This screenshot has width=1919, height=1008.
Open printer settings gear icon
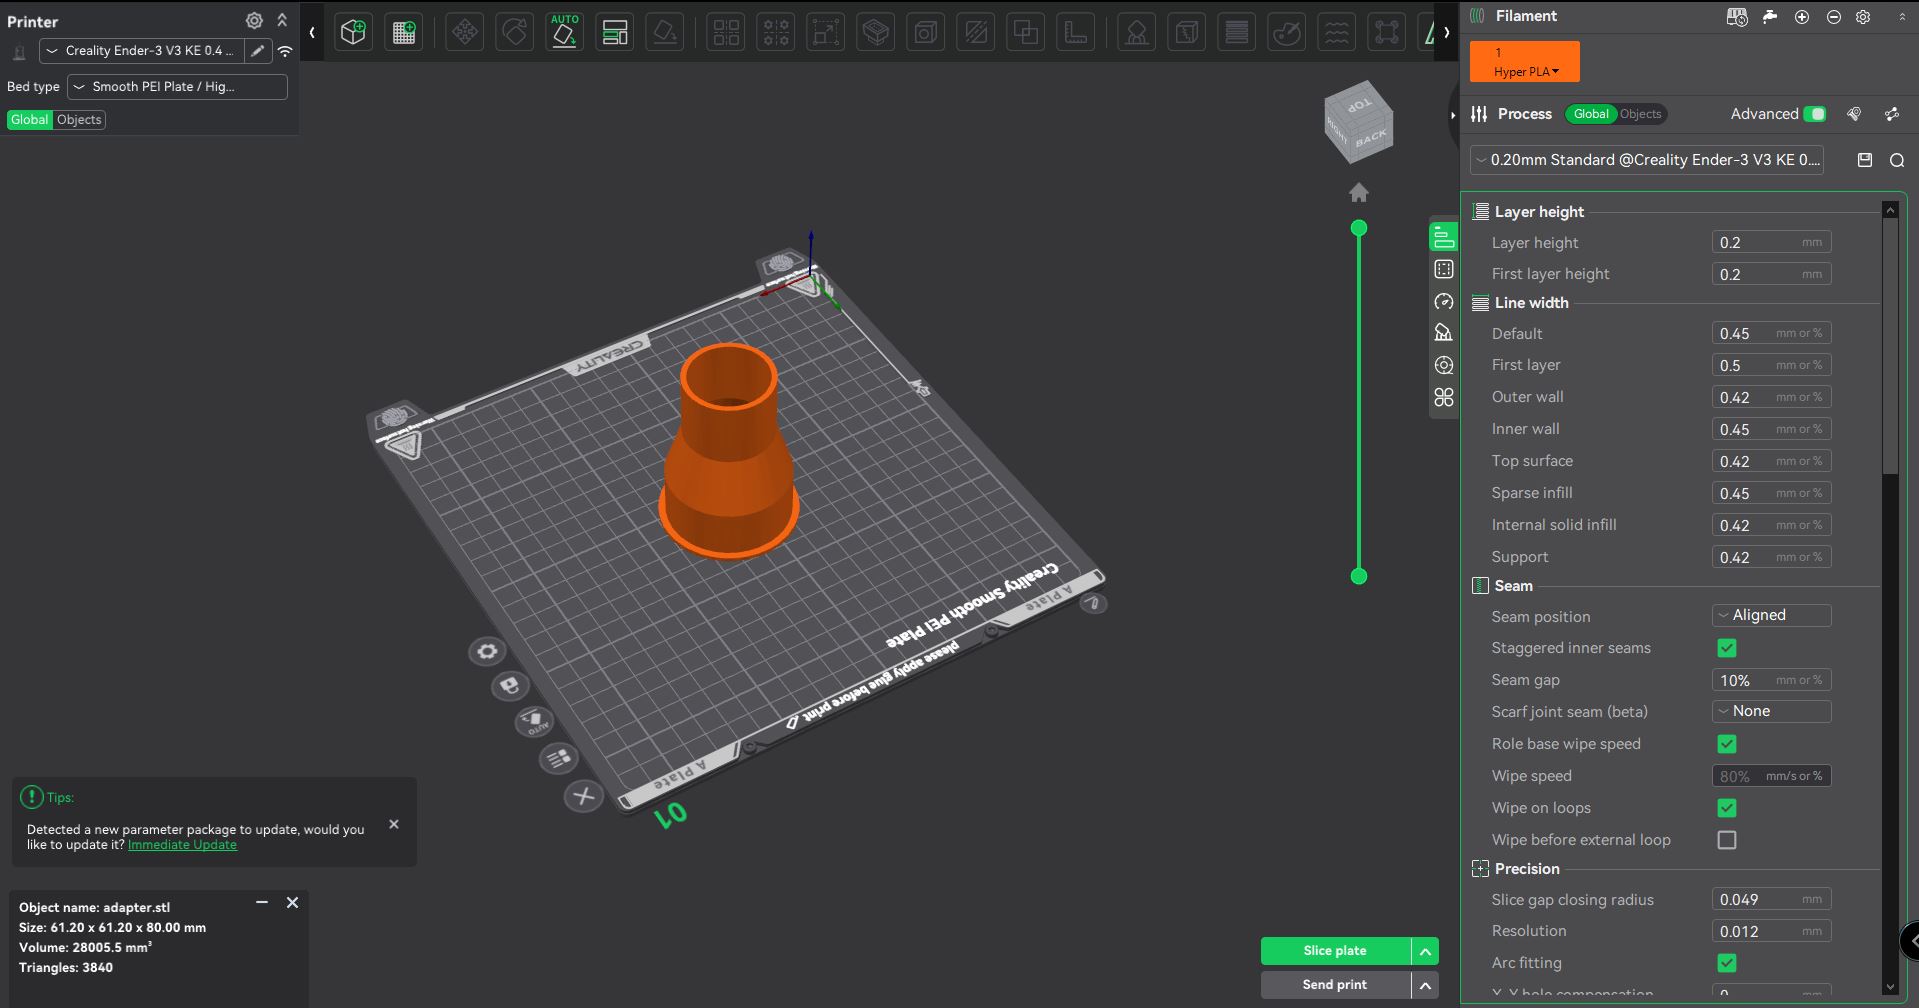tap(254, 20)
